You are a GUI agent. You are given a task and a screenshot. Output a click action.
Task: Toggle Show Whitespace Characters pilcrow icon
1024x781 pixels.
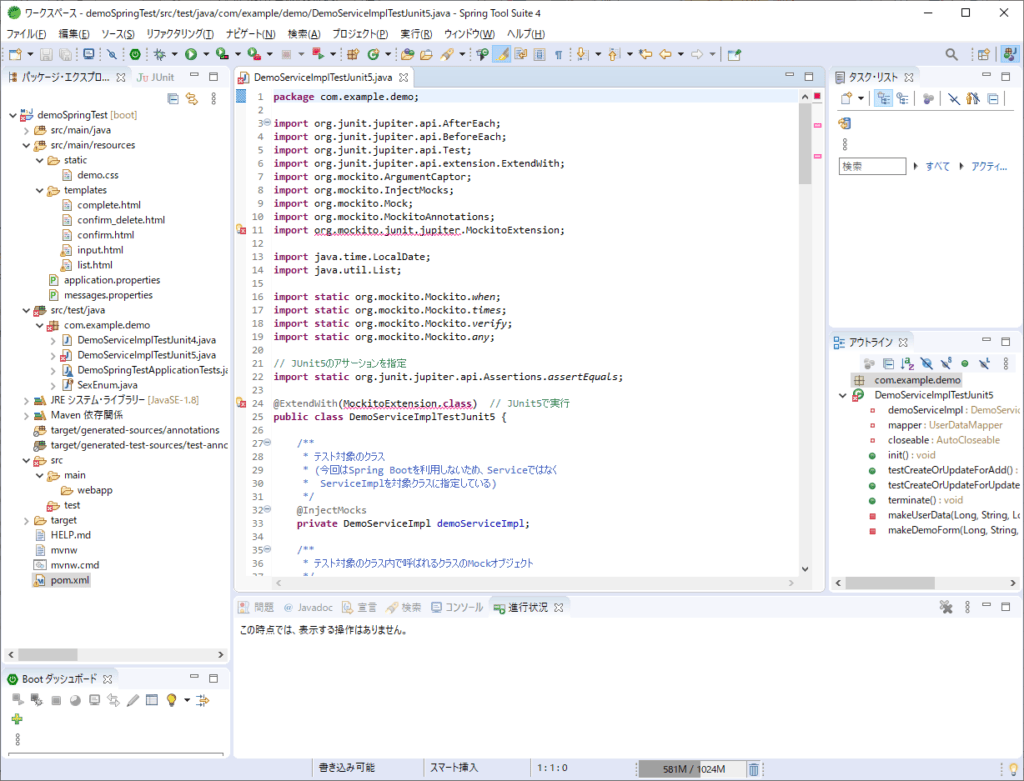tap(558, 55)
